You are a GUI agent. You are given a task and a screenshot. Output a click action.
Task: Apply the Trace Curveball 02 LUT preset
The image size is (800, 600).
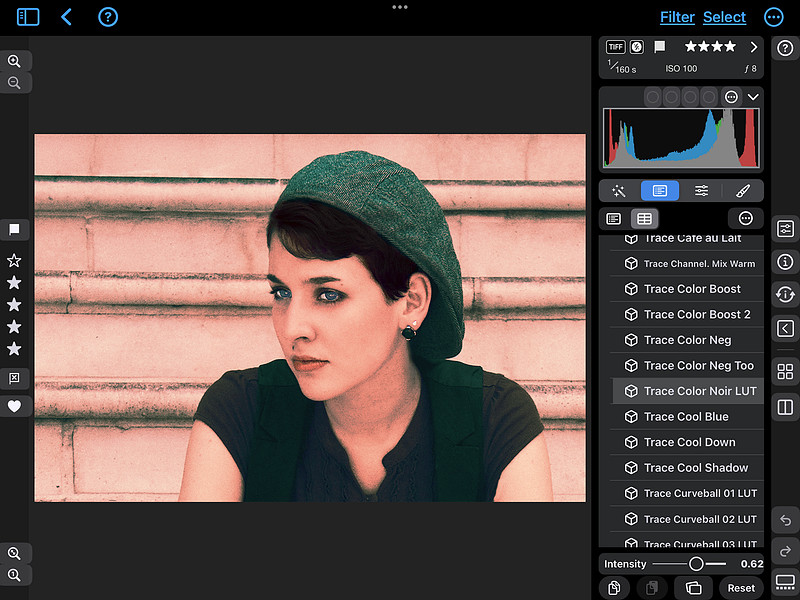[x=687, y=519]
